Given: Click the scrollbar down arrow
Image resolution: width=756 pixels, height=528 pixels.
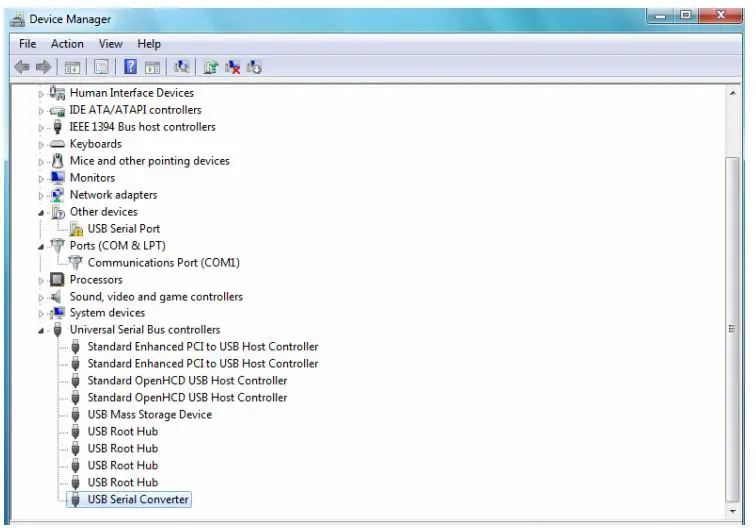Looking at the screenshot, I should [x=732, y=511].
